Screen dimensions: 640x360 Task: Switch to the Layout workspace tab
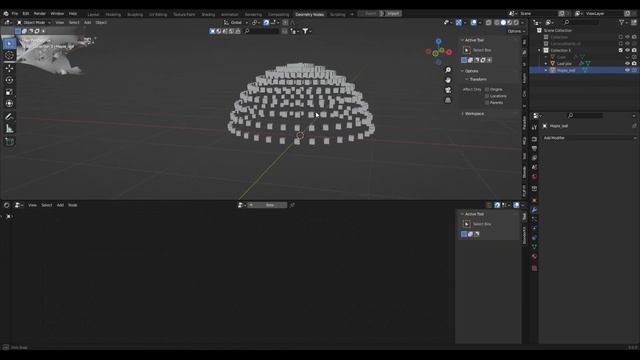pos(93,14)
